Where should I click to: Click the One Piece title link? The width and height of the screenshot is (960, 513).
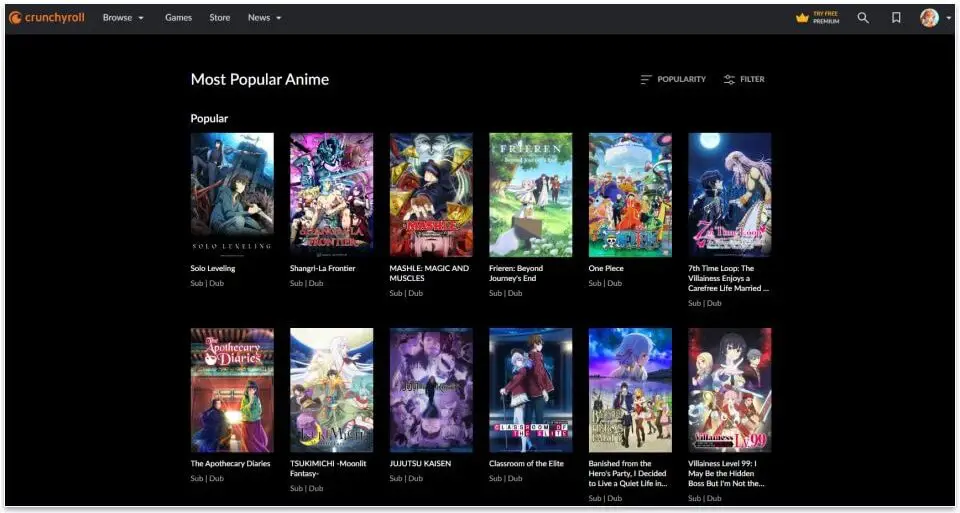click(606, 268)
